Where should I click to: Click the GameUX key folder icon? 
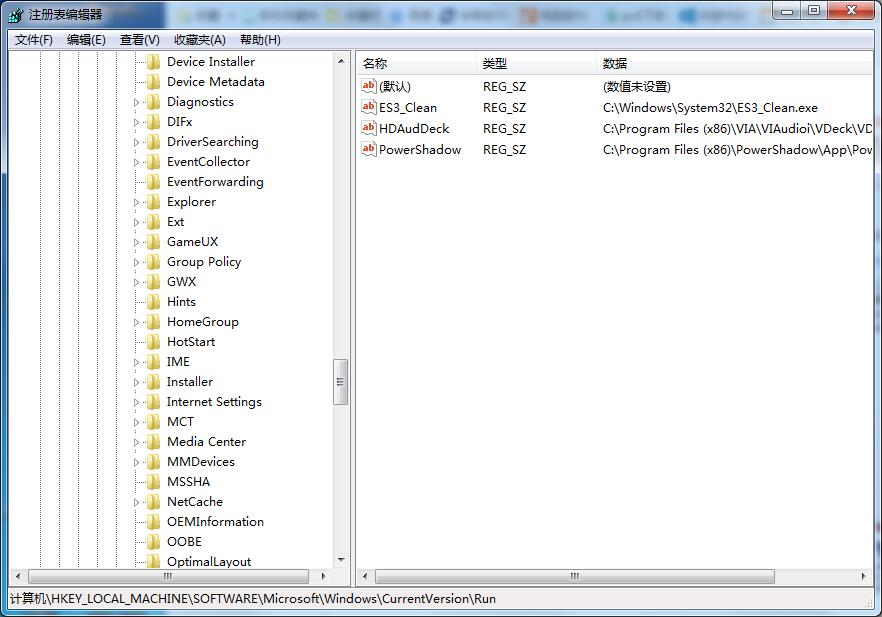click(x=152, y=241)
